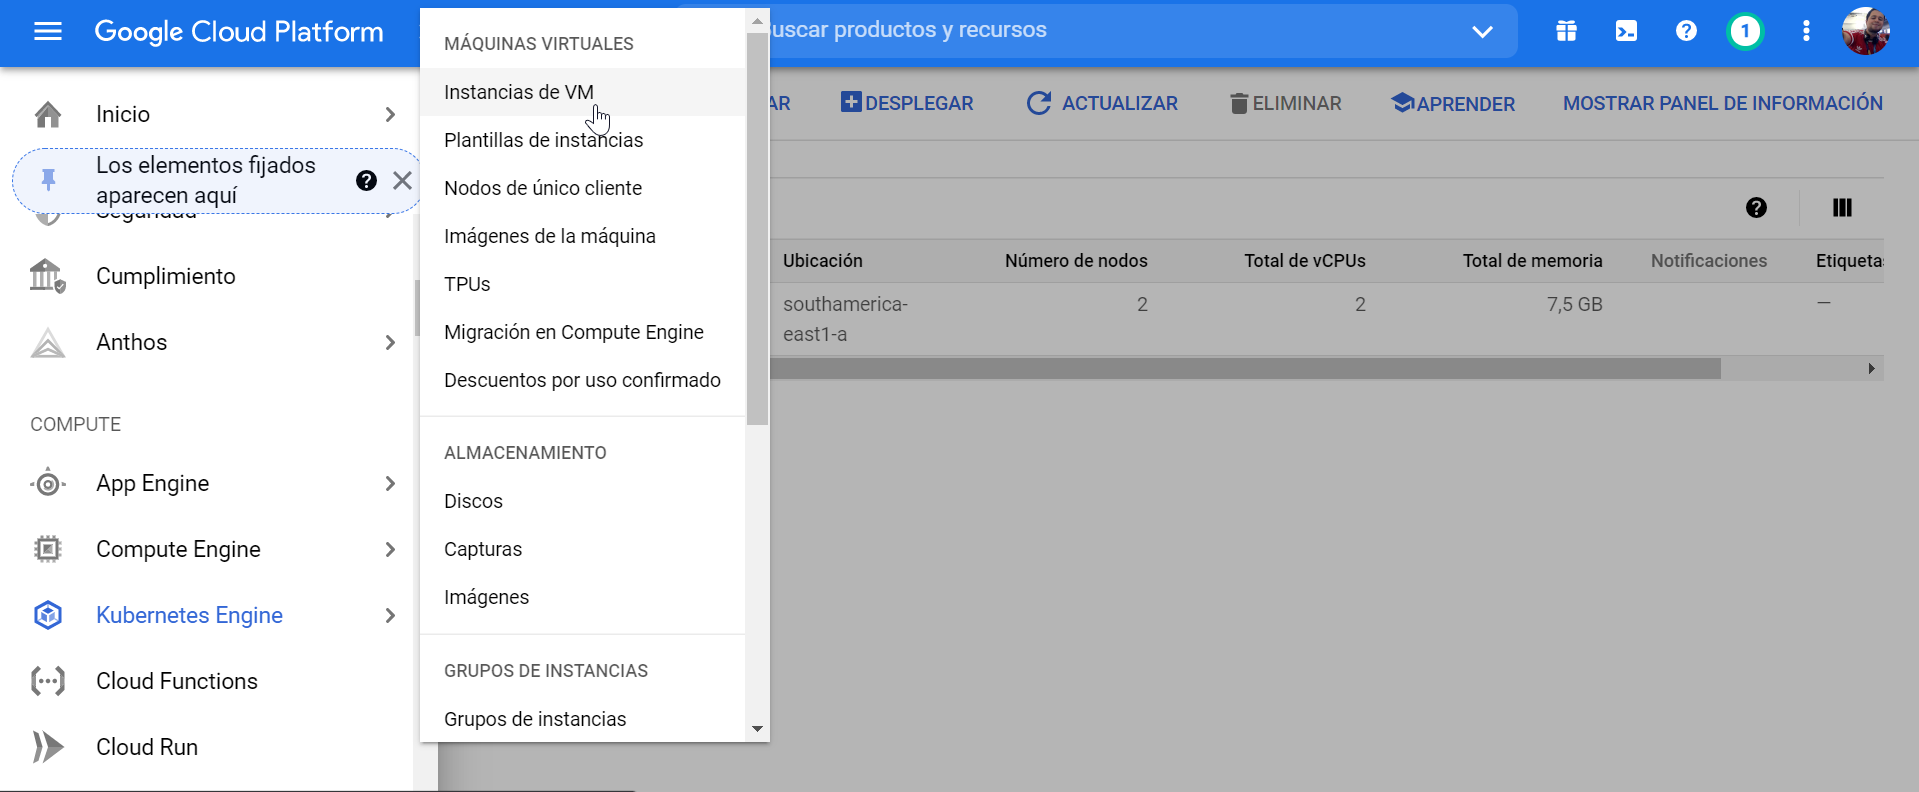Open the help question mark in top bar
The width and height of the screenshot is (1919, 792).
tap(1686, 31)
